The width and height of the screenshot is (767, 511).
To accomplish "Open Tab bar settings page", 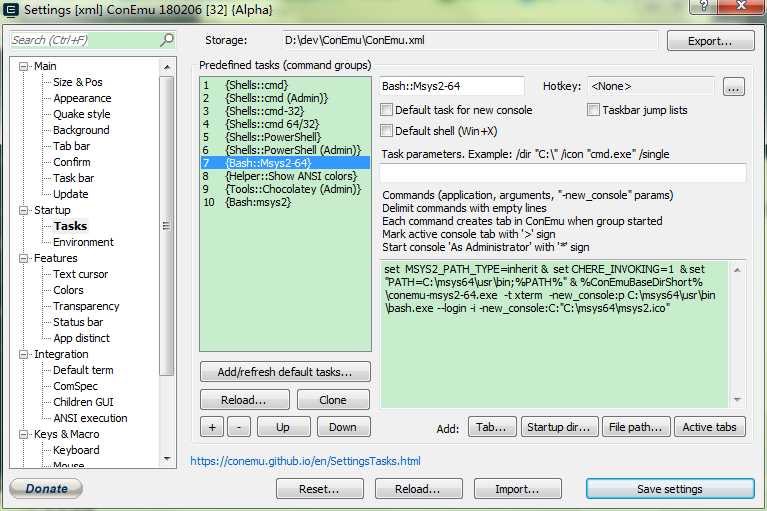I will click(71, 146).
